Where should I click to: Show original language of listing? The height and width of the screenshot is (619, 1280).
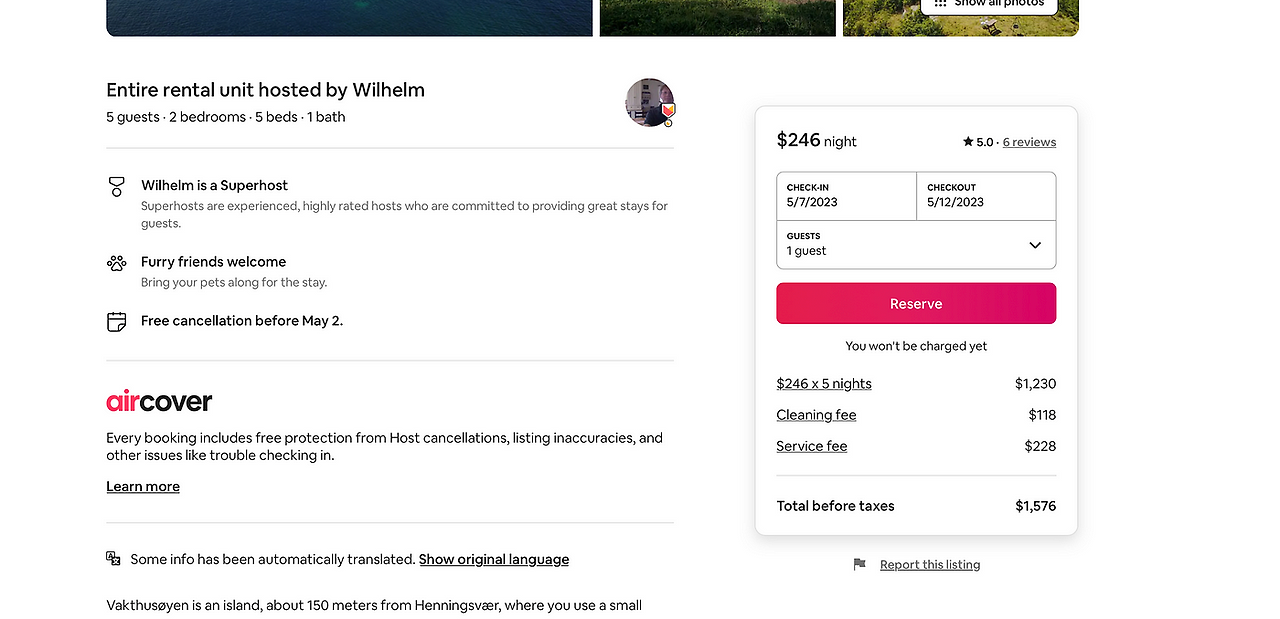[x=494, y=560]
